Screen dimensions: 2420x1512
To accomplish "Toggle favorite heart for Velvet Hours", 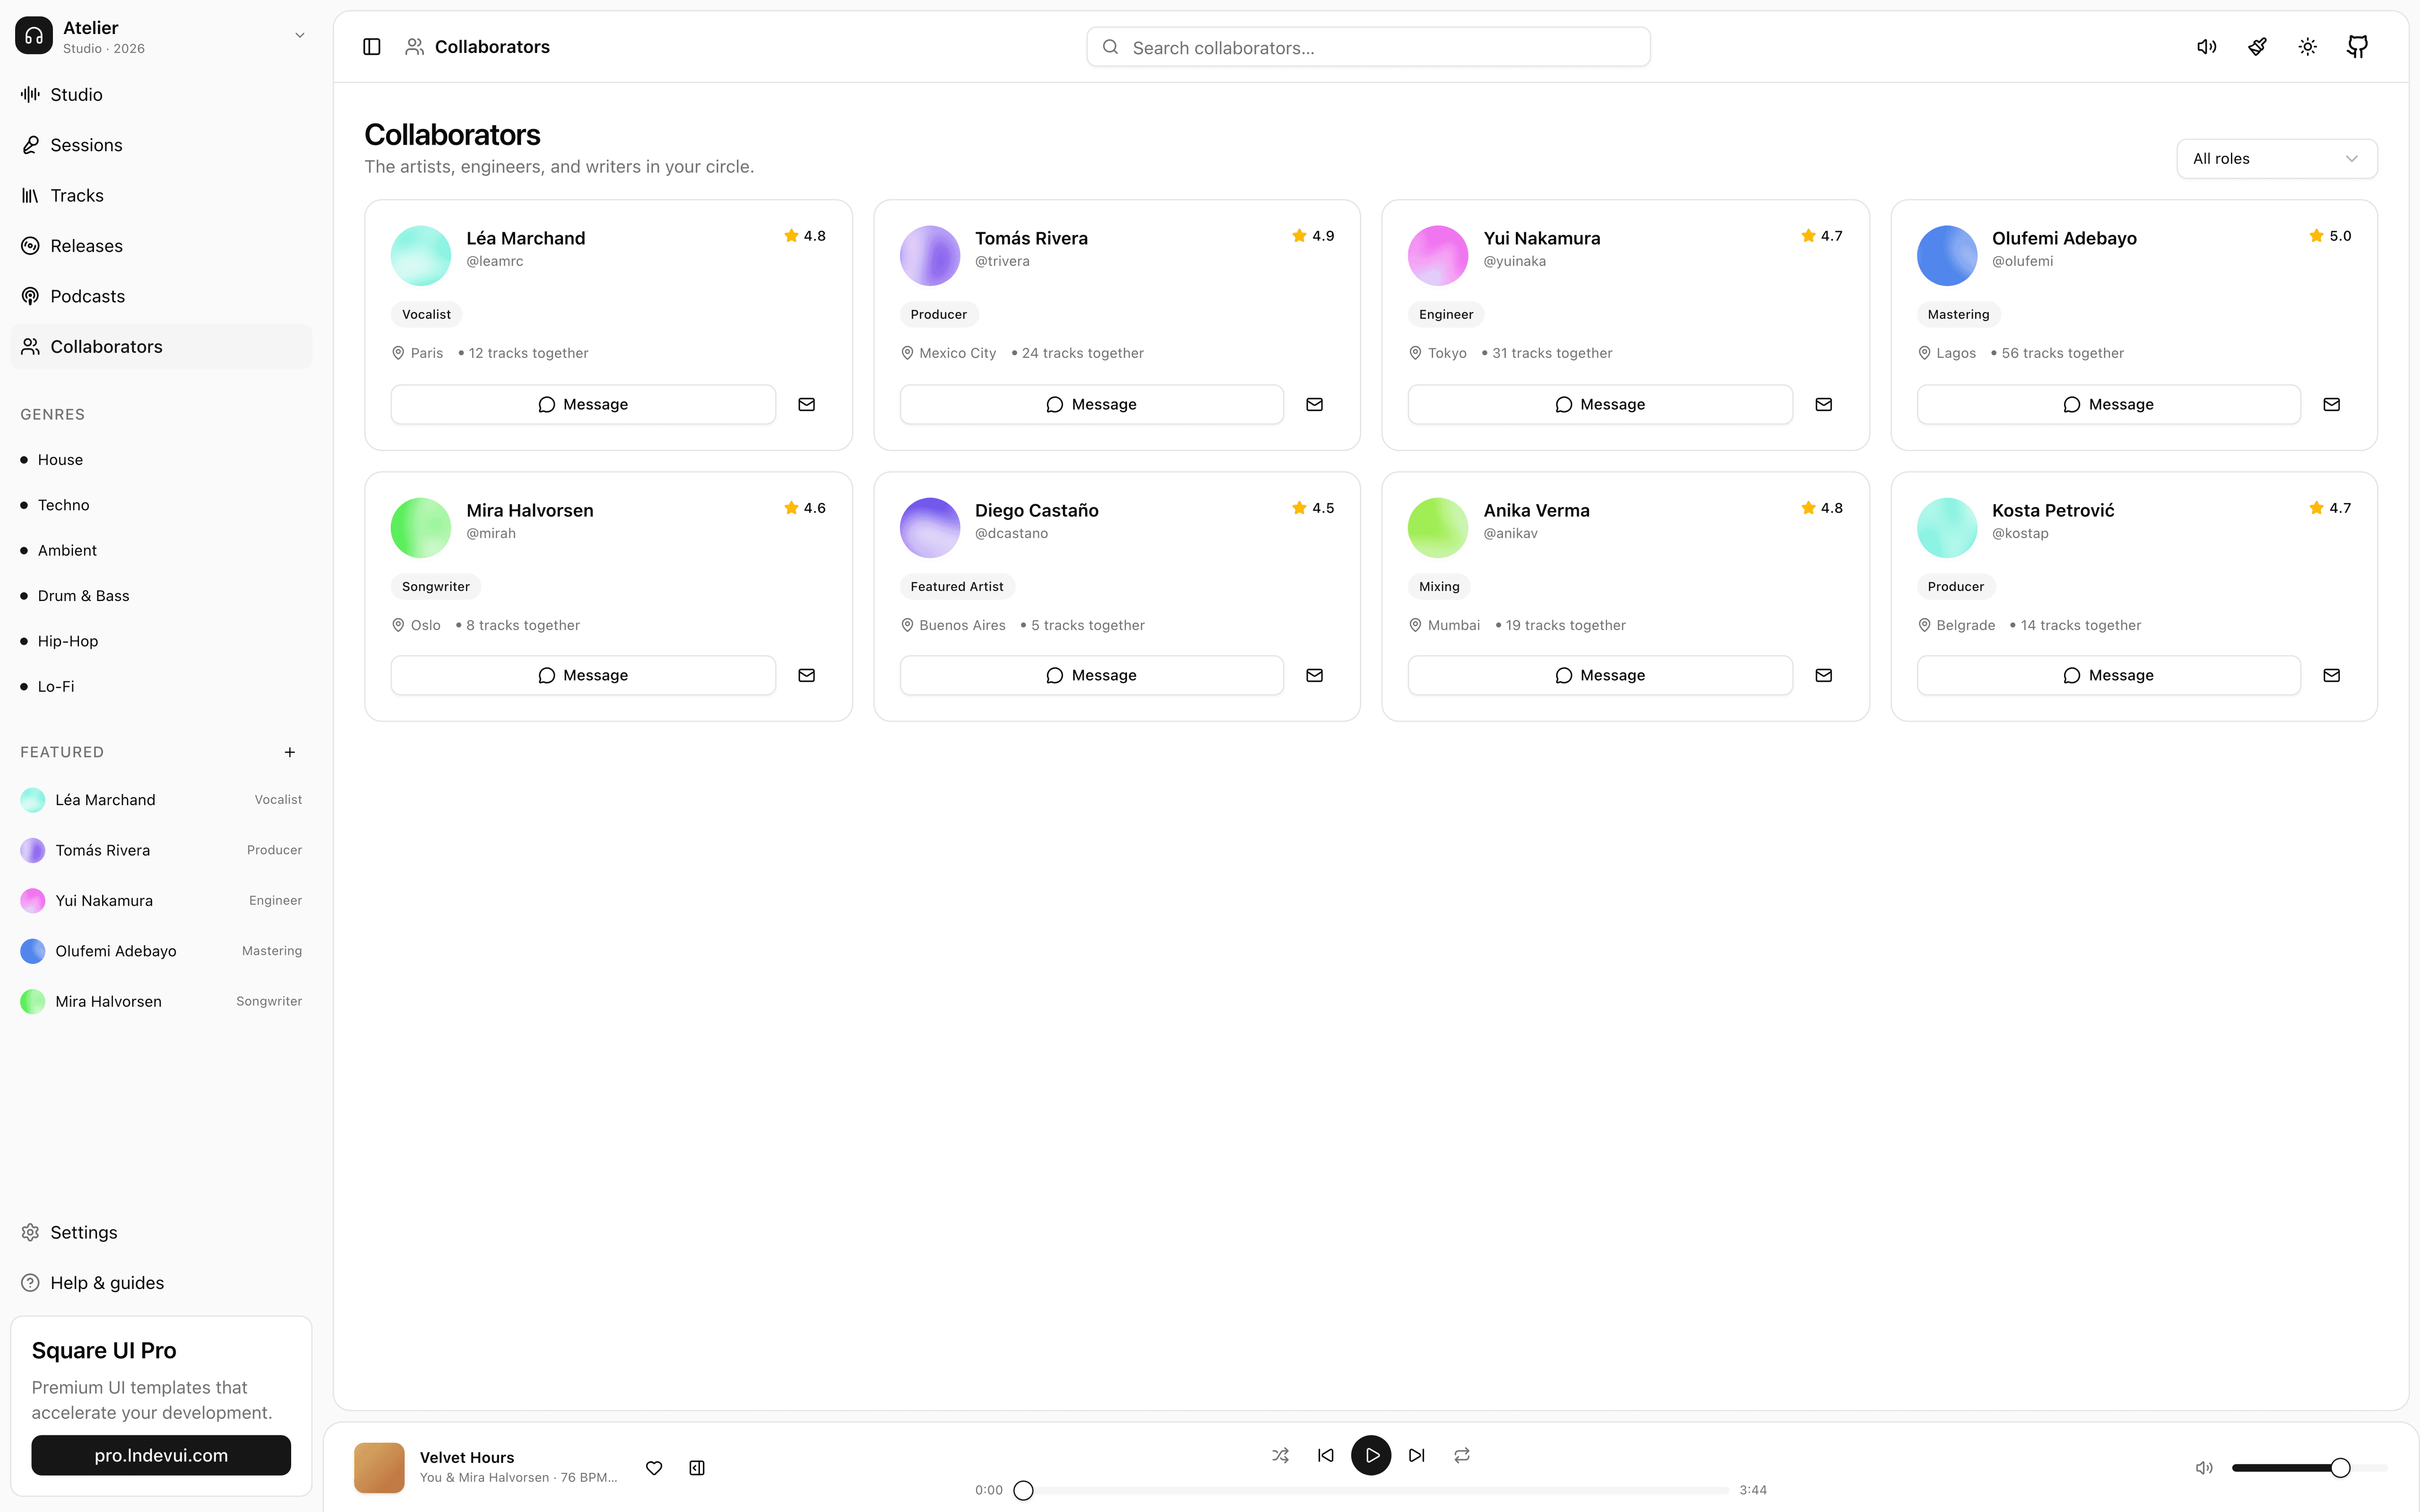I will 654,1468.
